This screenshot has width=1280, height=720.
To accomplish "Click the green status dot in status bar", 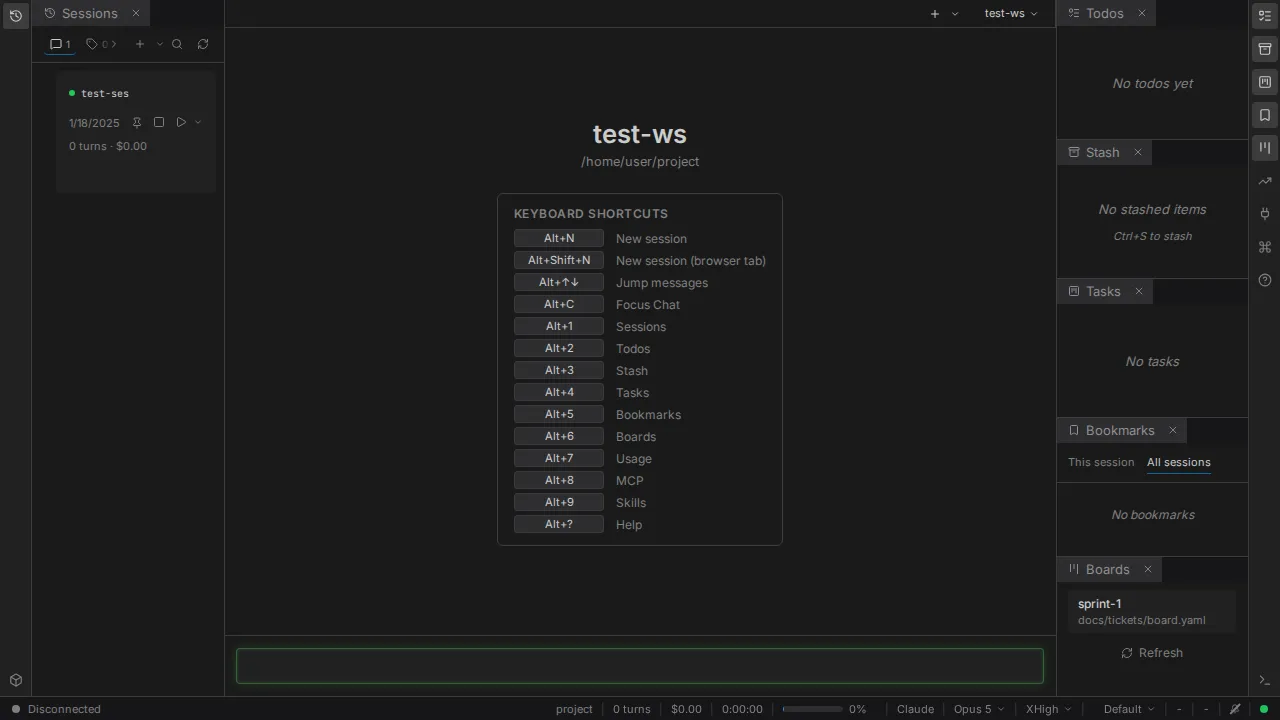I will [x=1264, y=709].
